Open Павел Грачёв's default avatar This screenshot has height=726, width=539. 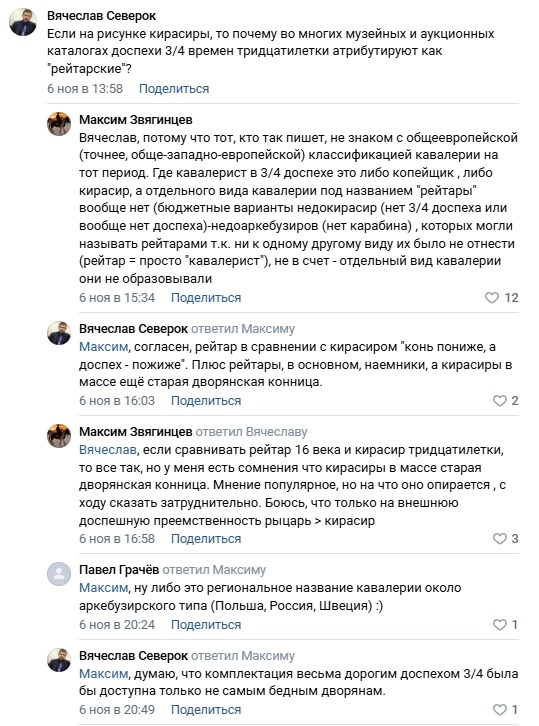tap(59, 574)
